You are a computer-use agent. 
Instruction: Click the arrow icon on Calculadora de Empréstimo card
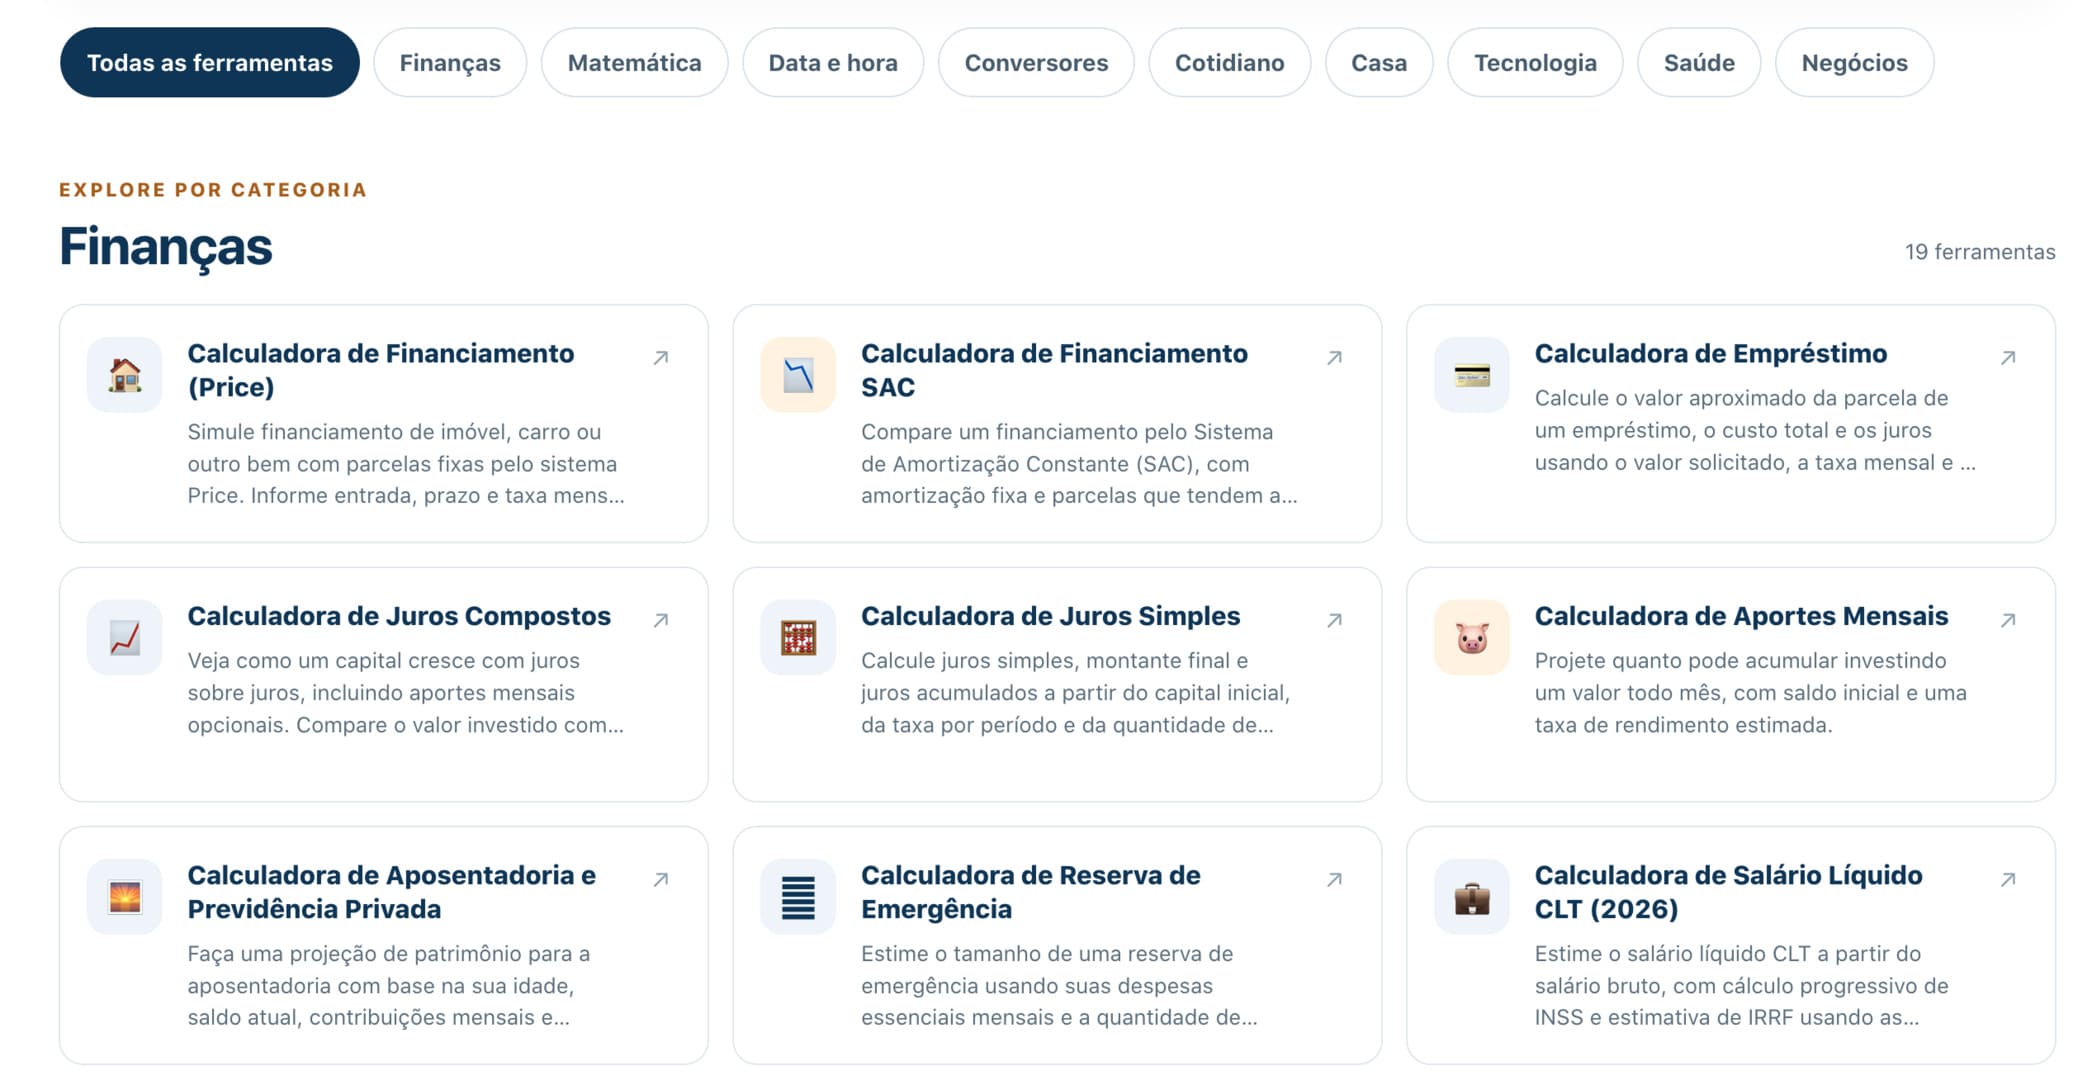(x=2008, y=357)
